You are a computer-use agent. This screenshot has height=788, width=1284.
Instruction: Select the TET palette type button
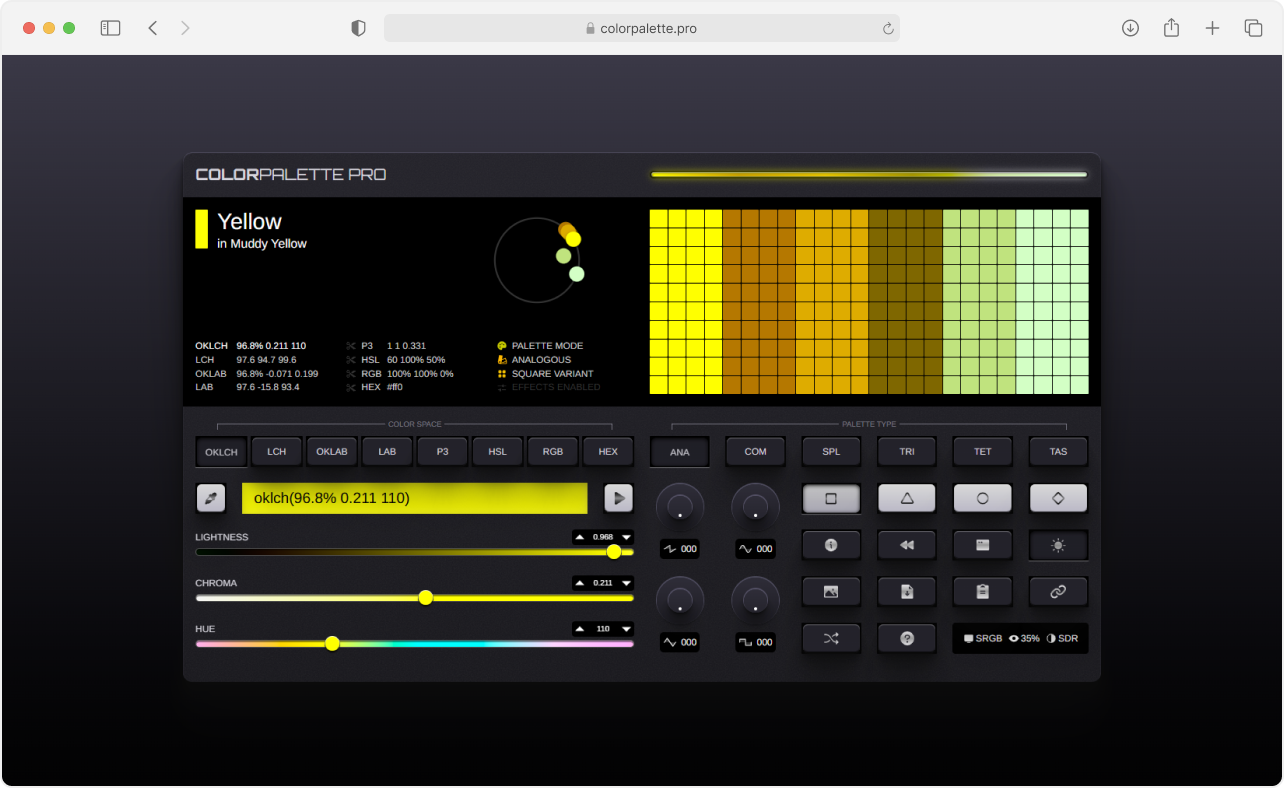pos(982,452)
